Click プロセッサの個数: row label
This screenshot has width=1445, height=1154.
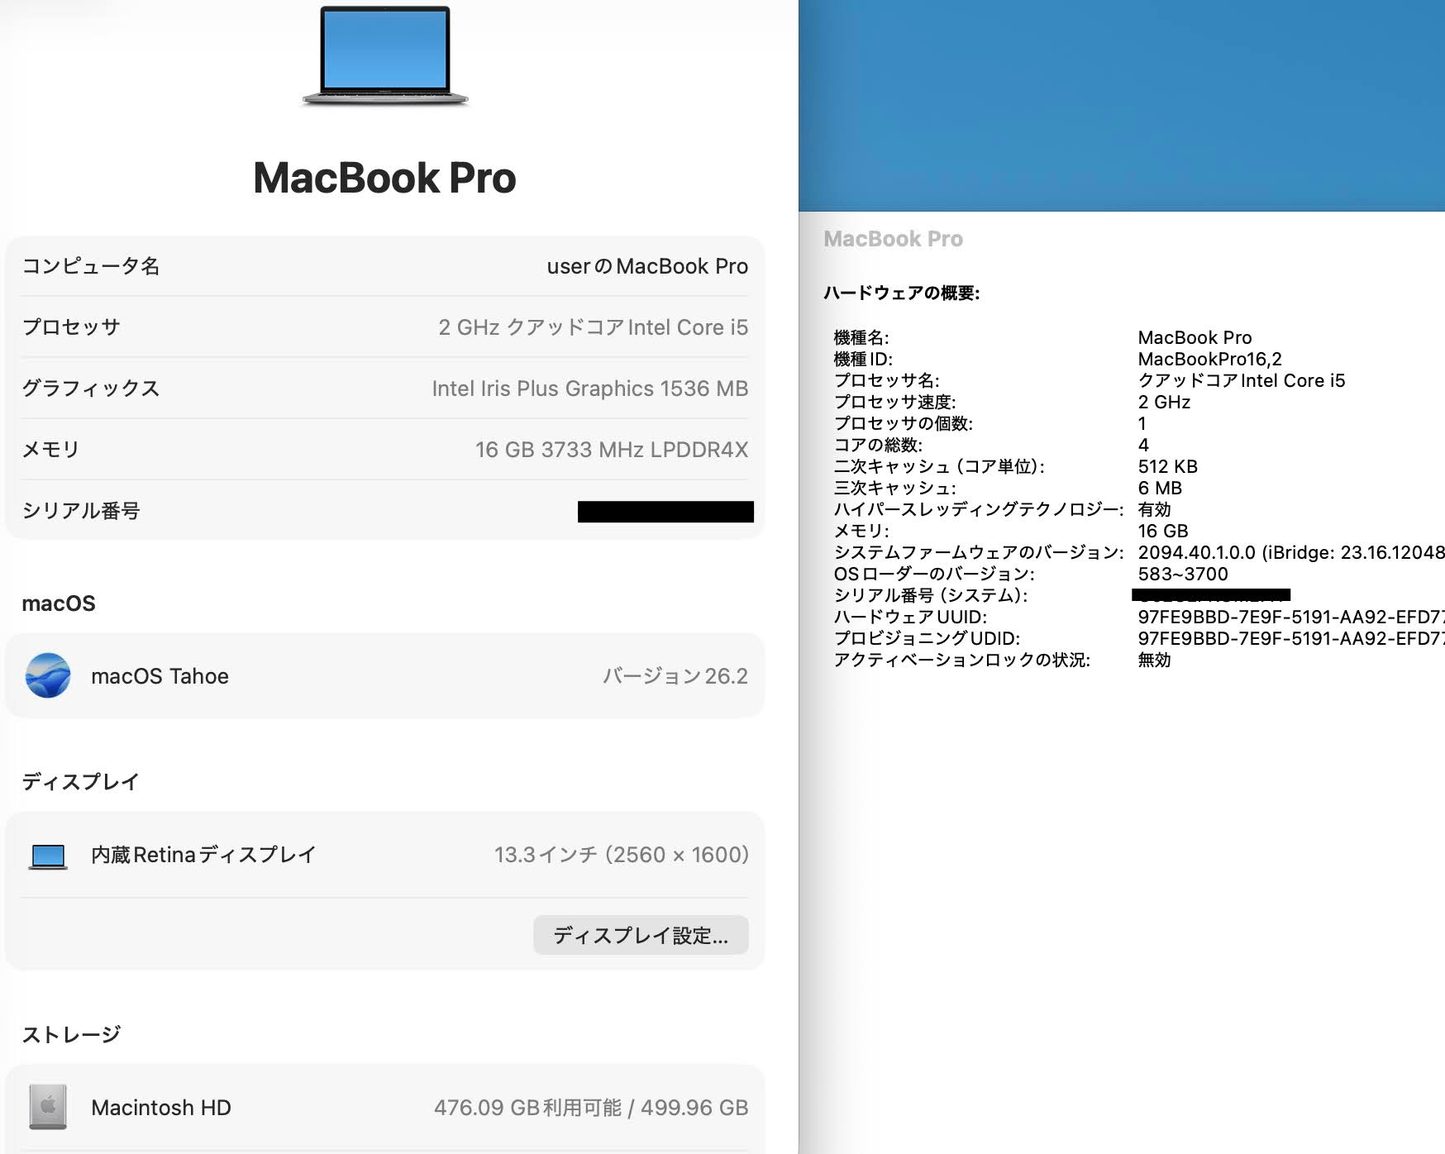click(x=904, y=424)
